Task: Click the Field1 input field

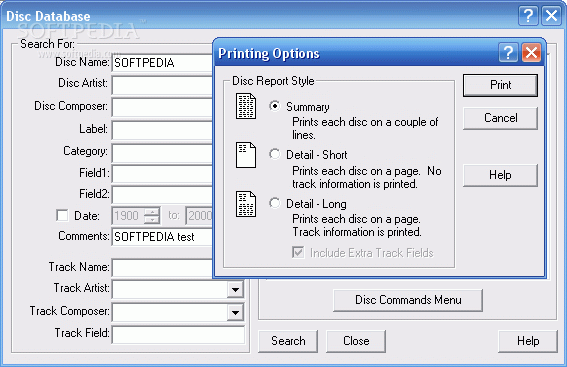Action: (x=162, y=174)
